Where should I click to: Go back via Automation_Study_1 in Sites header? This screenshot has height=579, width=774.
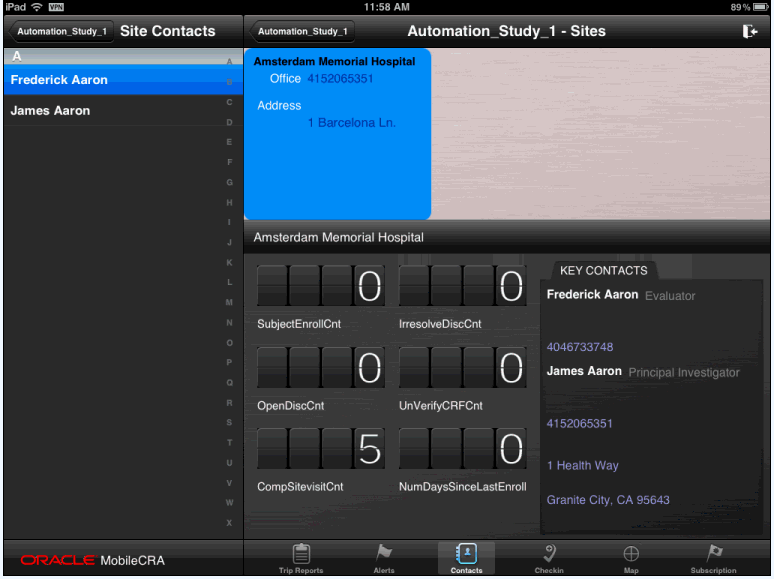coord(302,32)
